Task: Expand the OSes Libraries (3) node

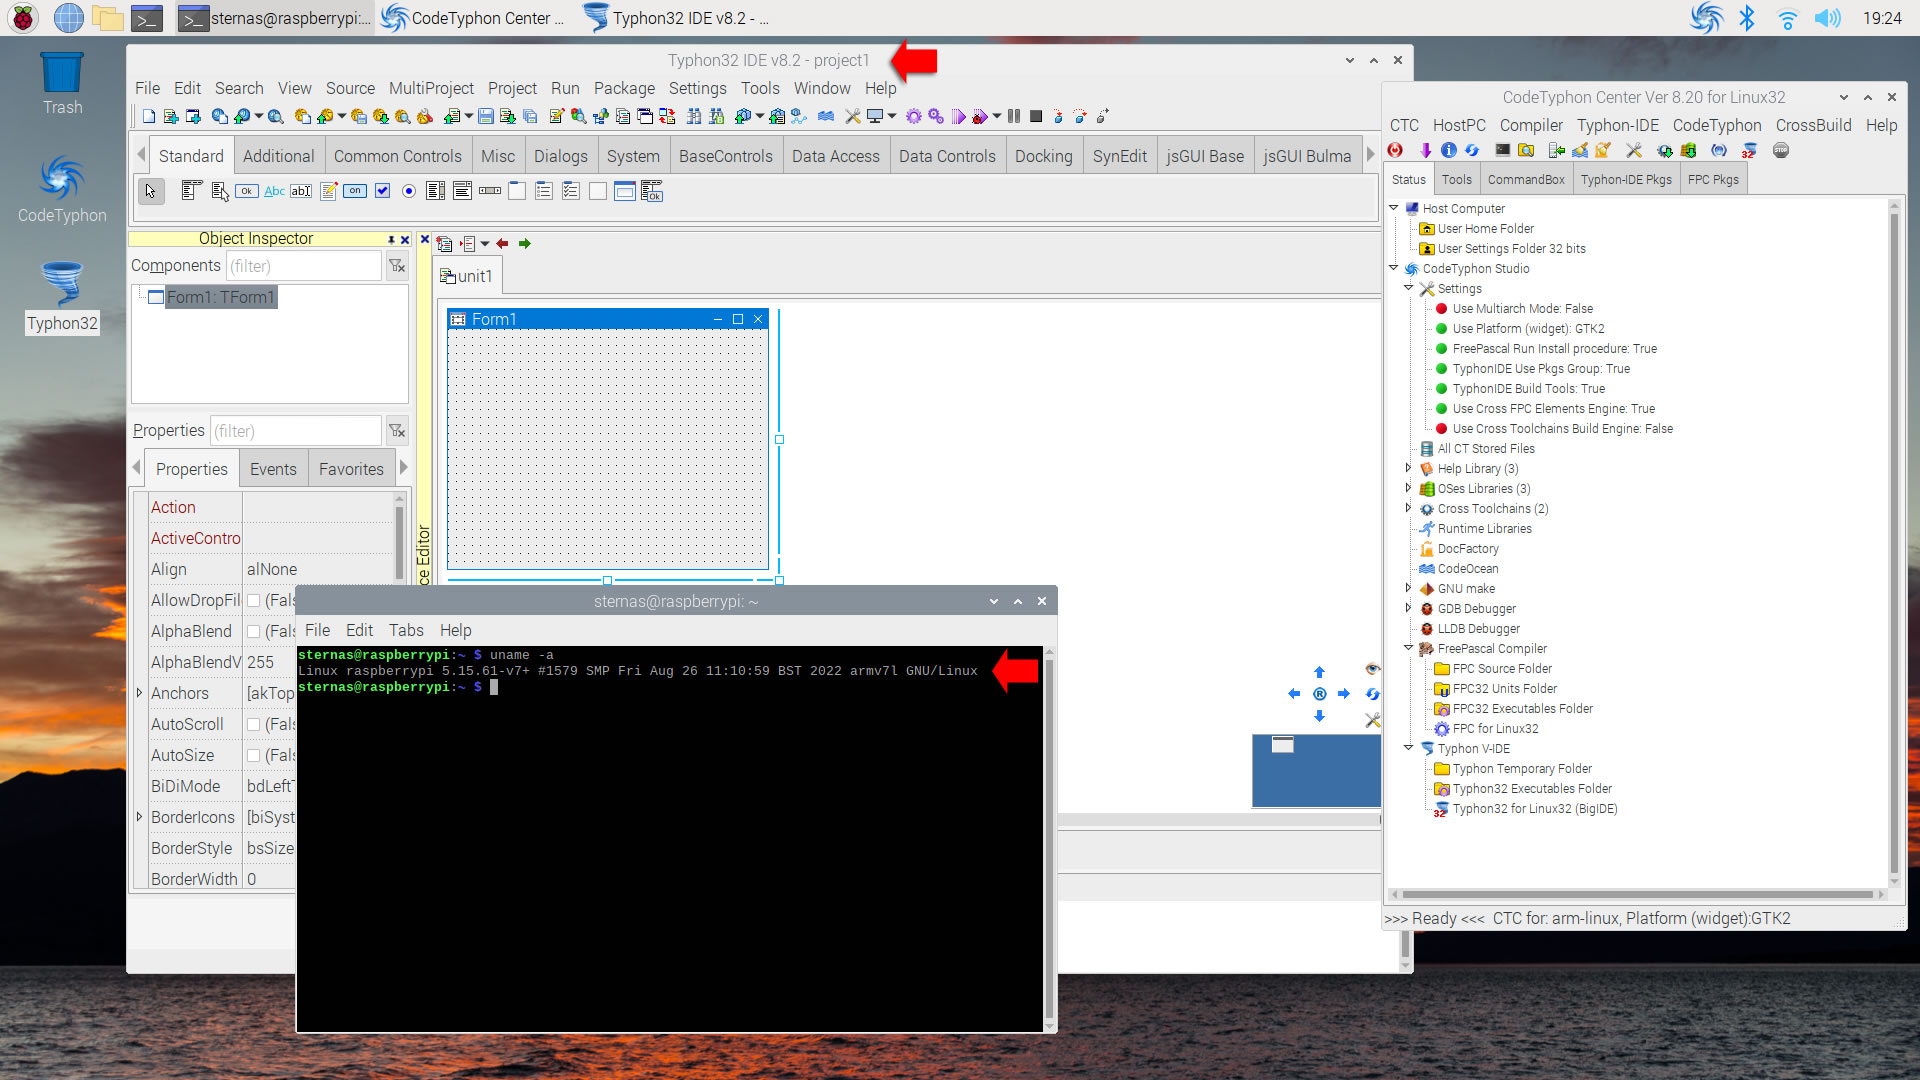Action: [1409, 488]
